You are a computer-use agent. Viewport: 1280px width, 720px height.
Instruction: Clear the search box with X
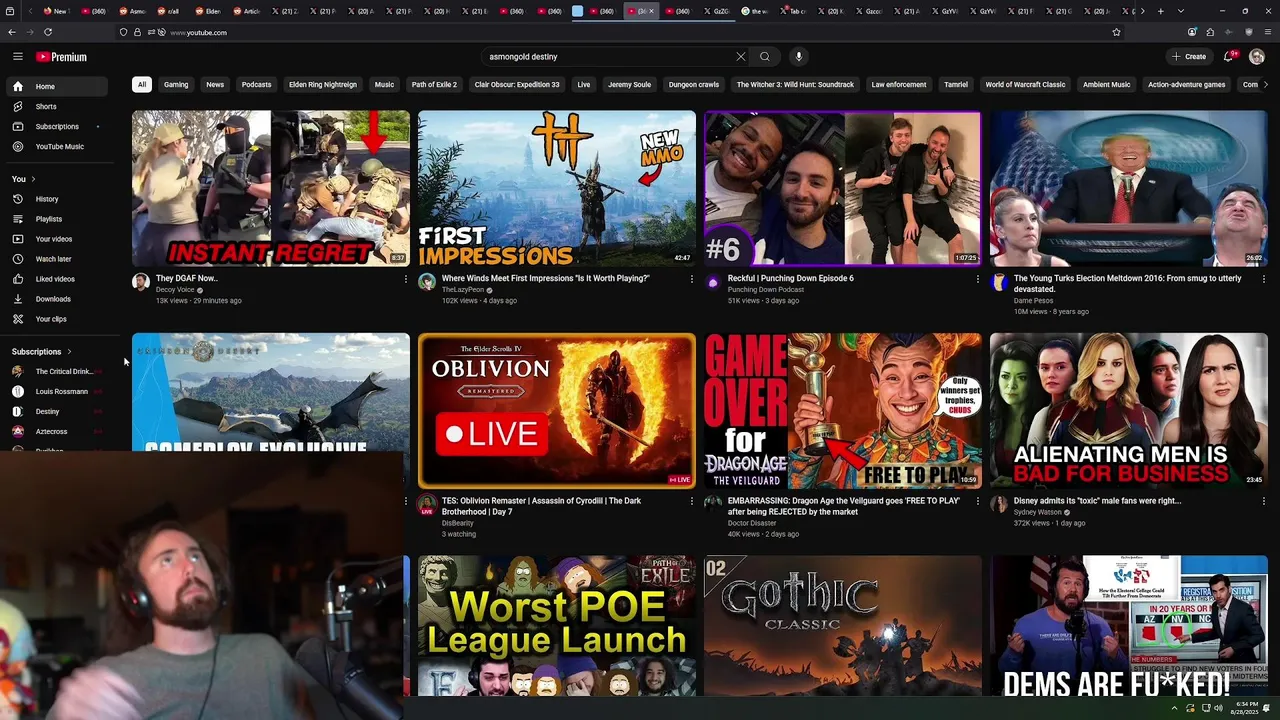[x=741, y=57]
